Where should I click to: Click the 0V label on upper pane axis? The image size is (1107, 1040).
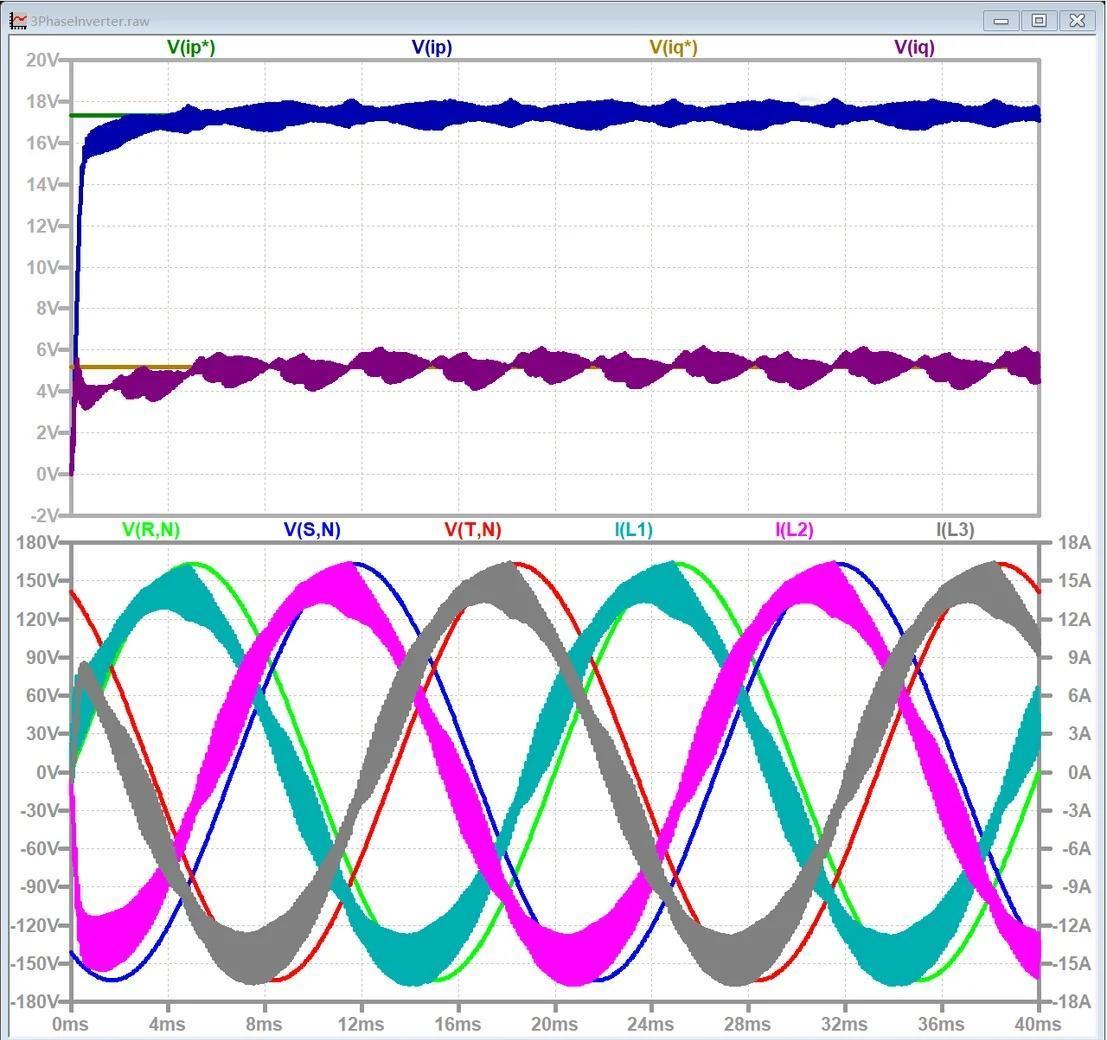point(47,474)
